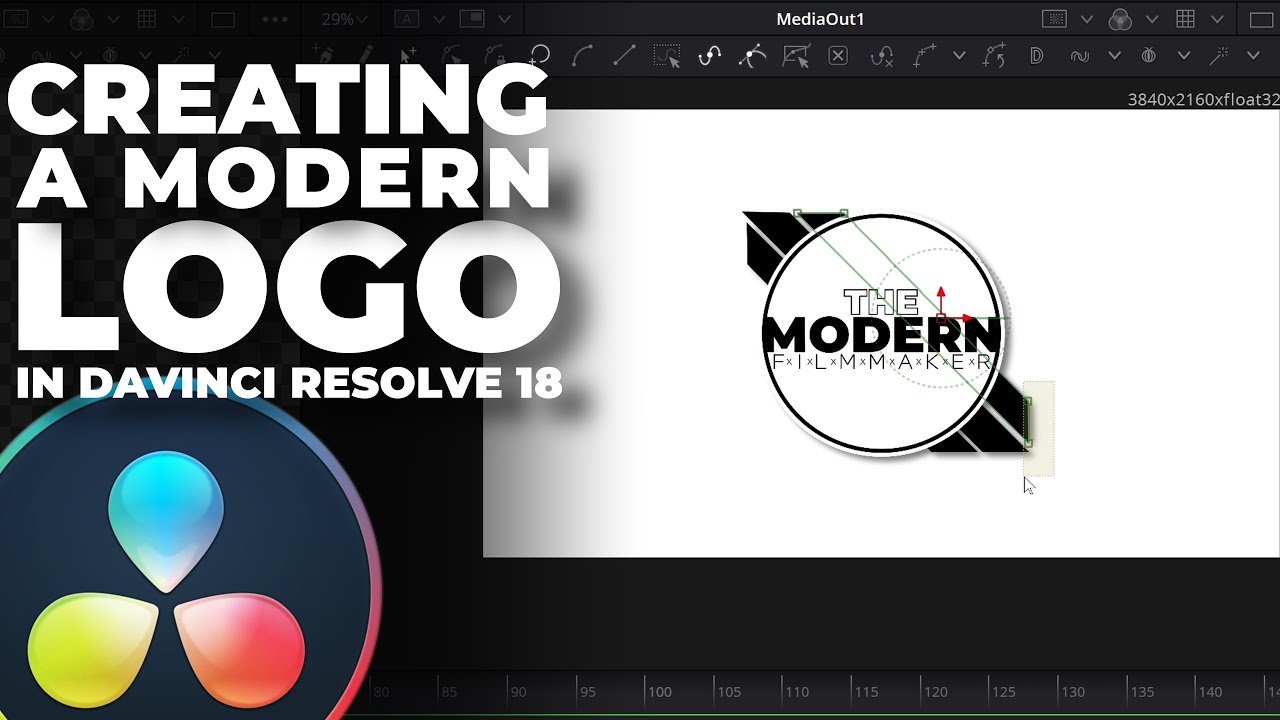1280x720 pixels.
Task: Click the magic wand icon in right toolbar
Action: coord(1218,56)
